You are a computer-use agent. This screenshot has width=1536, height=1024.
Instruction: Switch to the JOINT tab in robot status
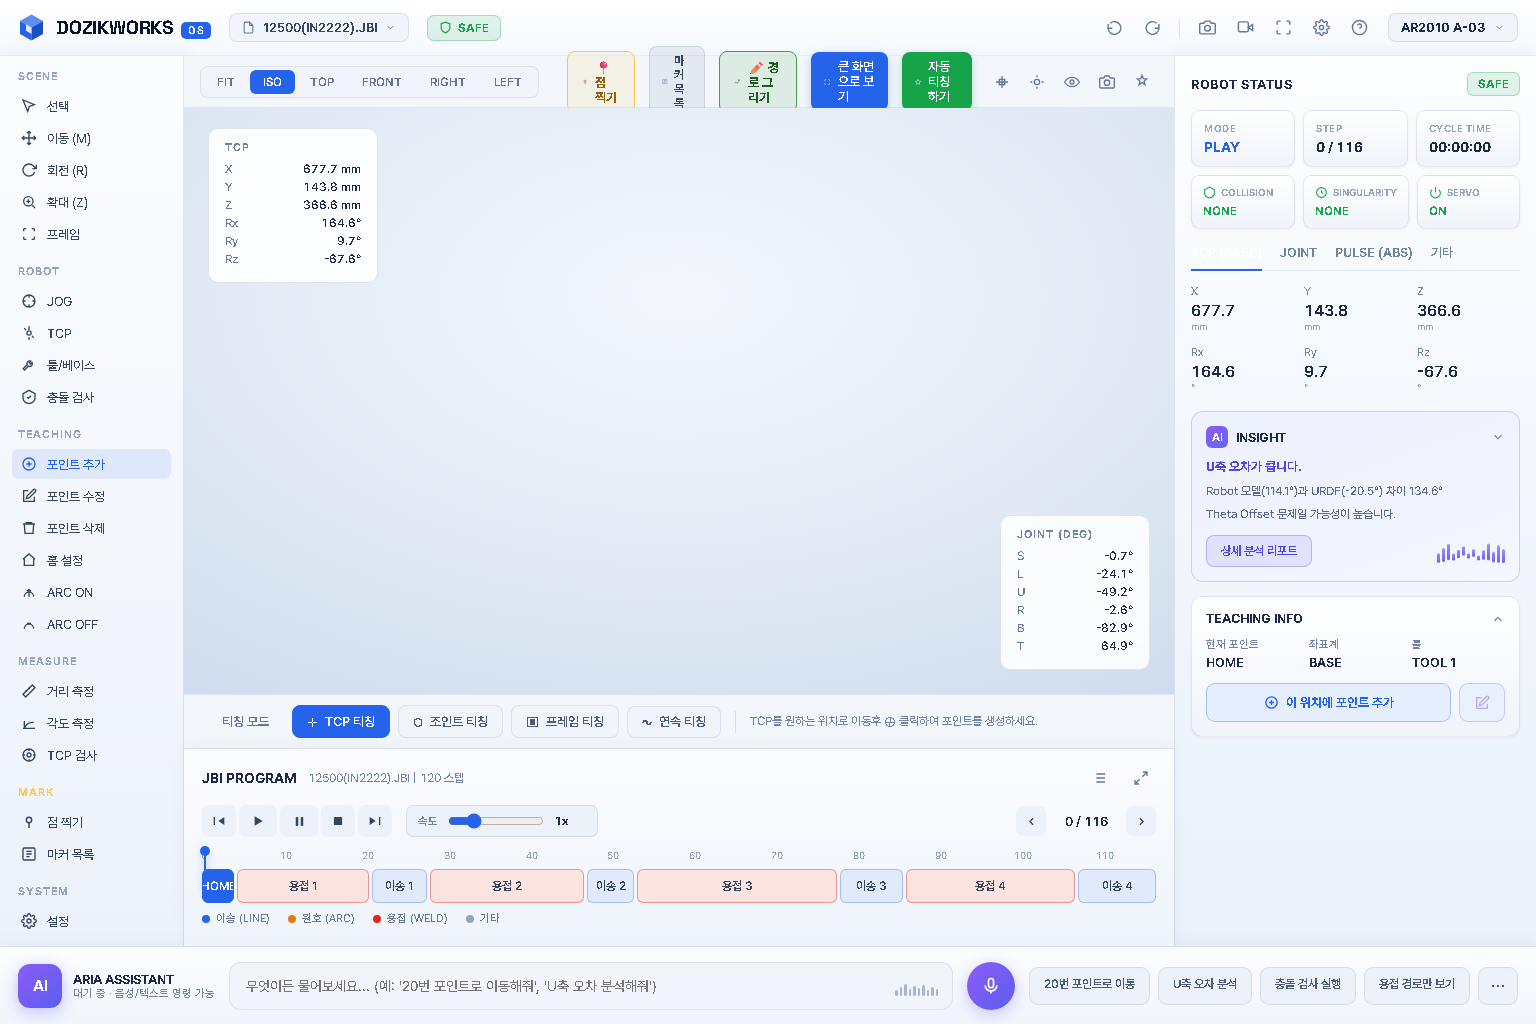[1298, 253]
